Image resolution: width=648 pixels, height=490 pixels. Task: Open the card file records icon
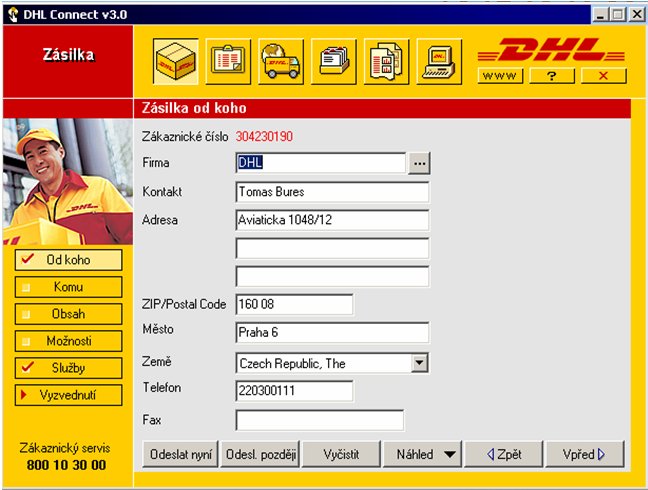(334, 62)
